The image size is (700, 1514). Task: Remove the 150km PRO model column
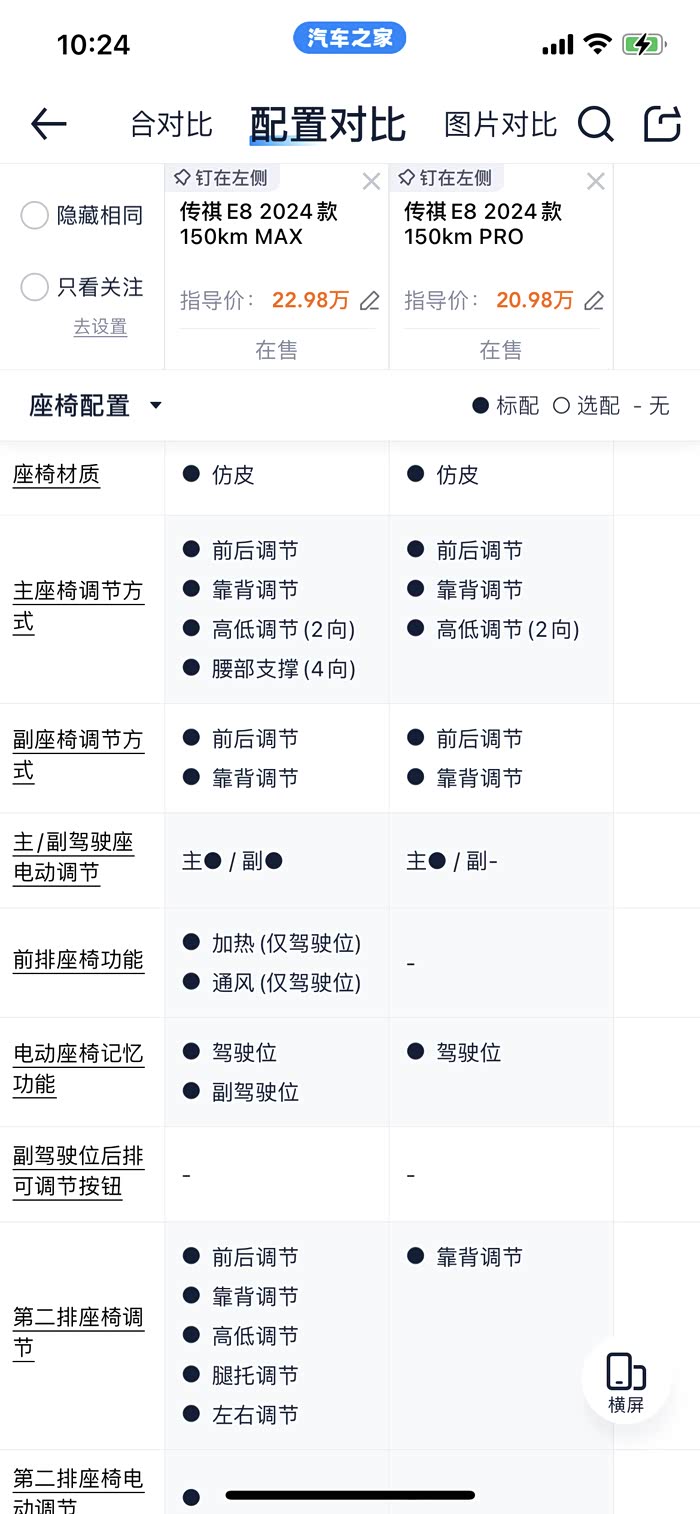point(595,181)
